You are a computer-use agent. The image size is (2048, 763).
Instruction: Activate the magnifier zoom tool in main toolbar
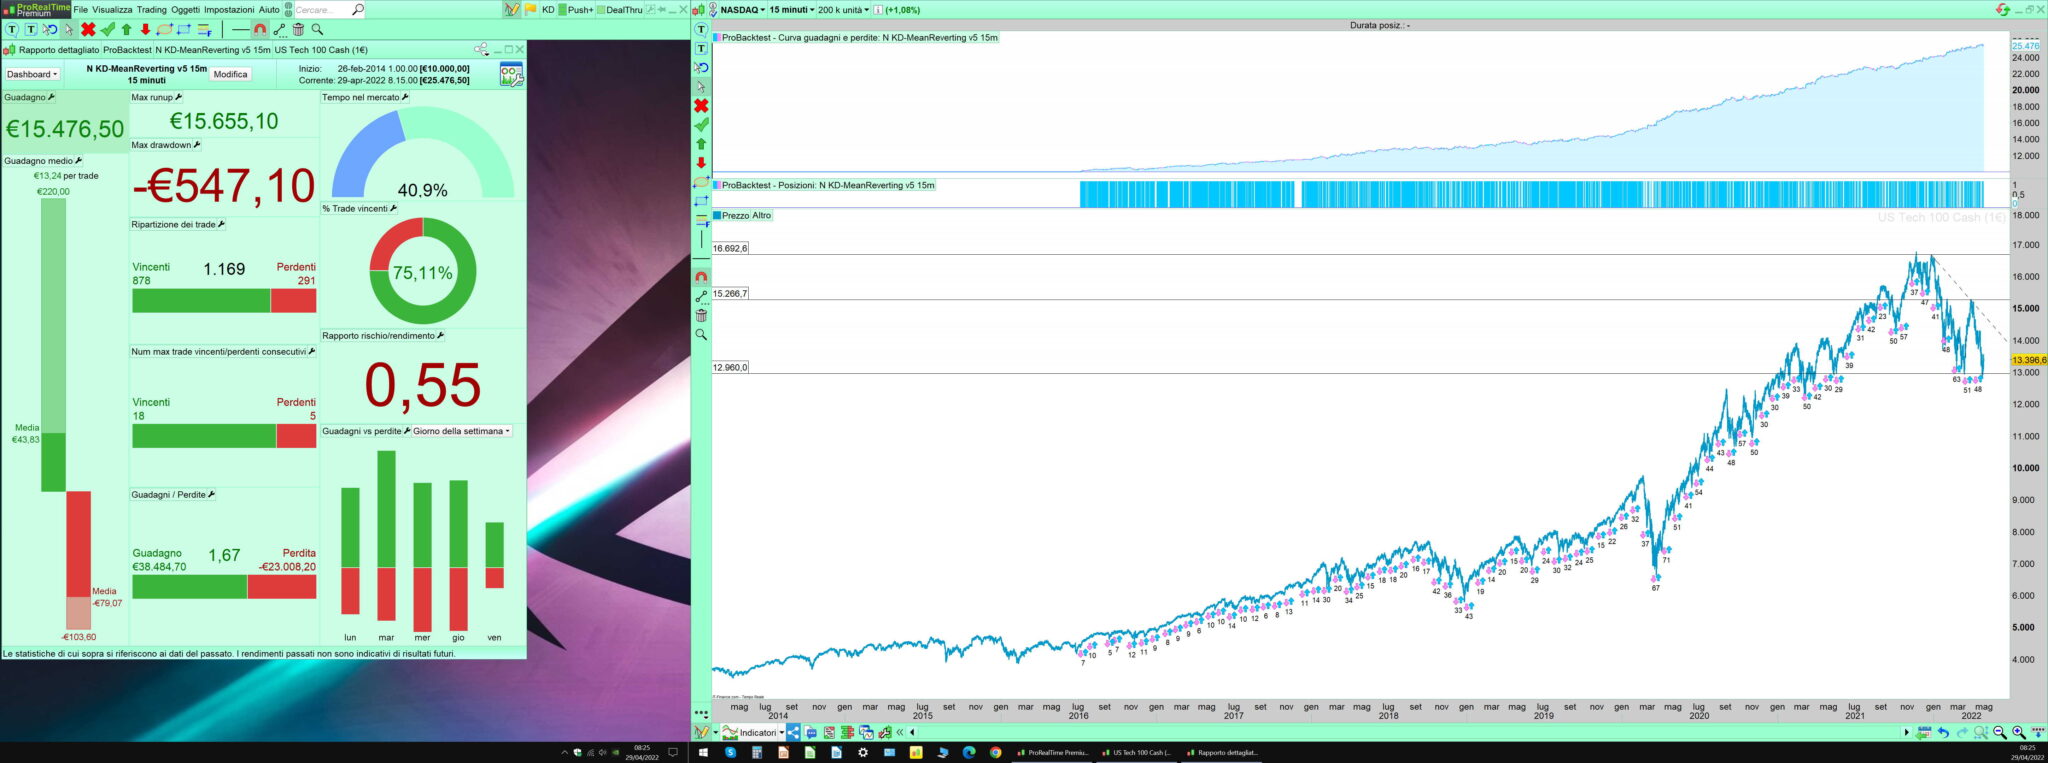click(x=317, y=30)
